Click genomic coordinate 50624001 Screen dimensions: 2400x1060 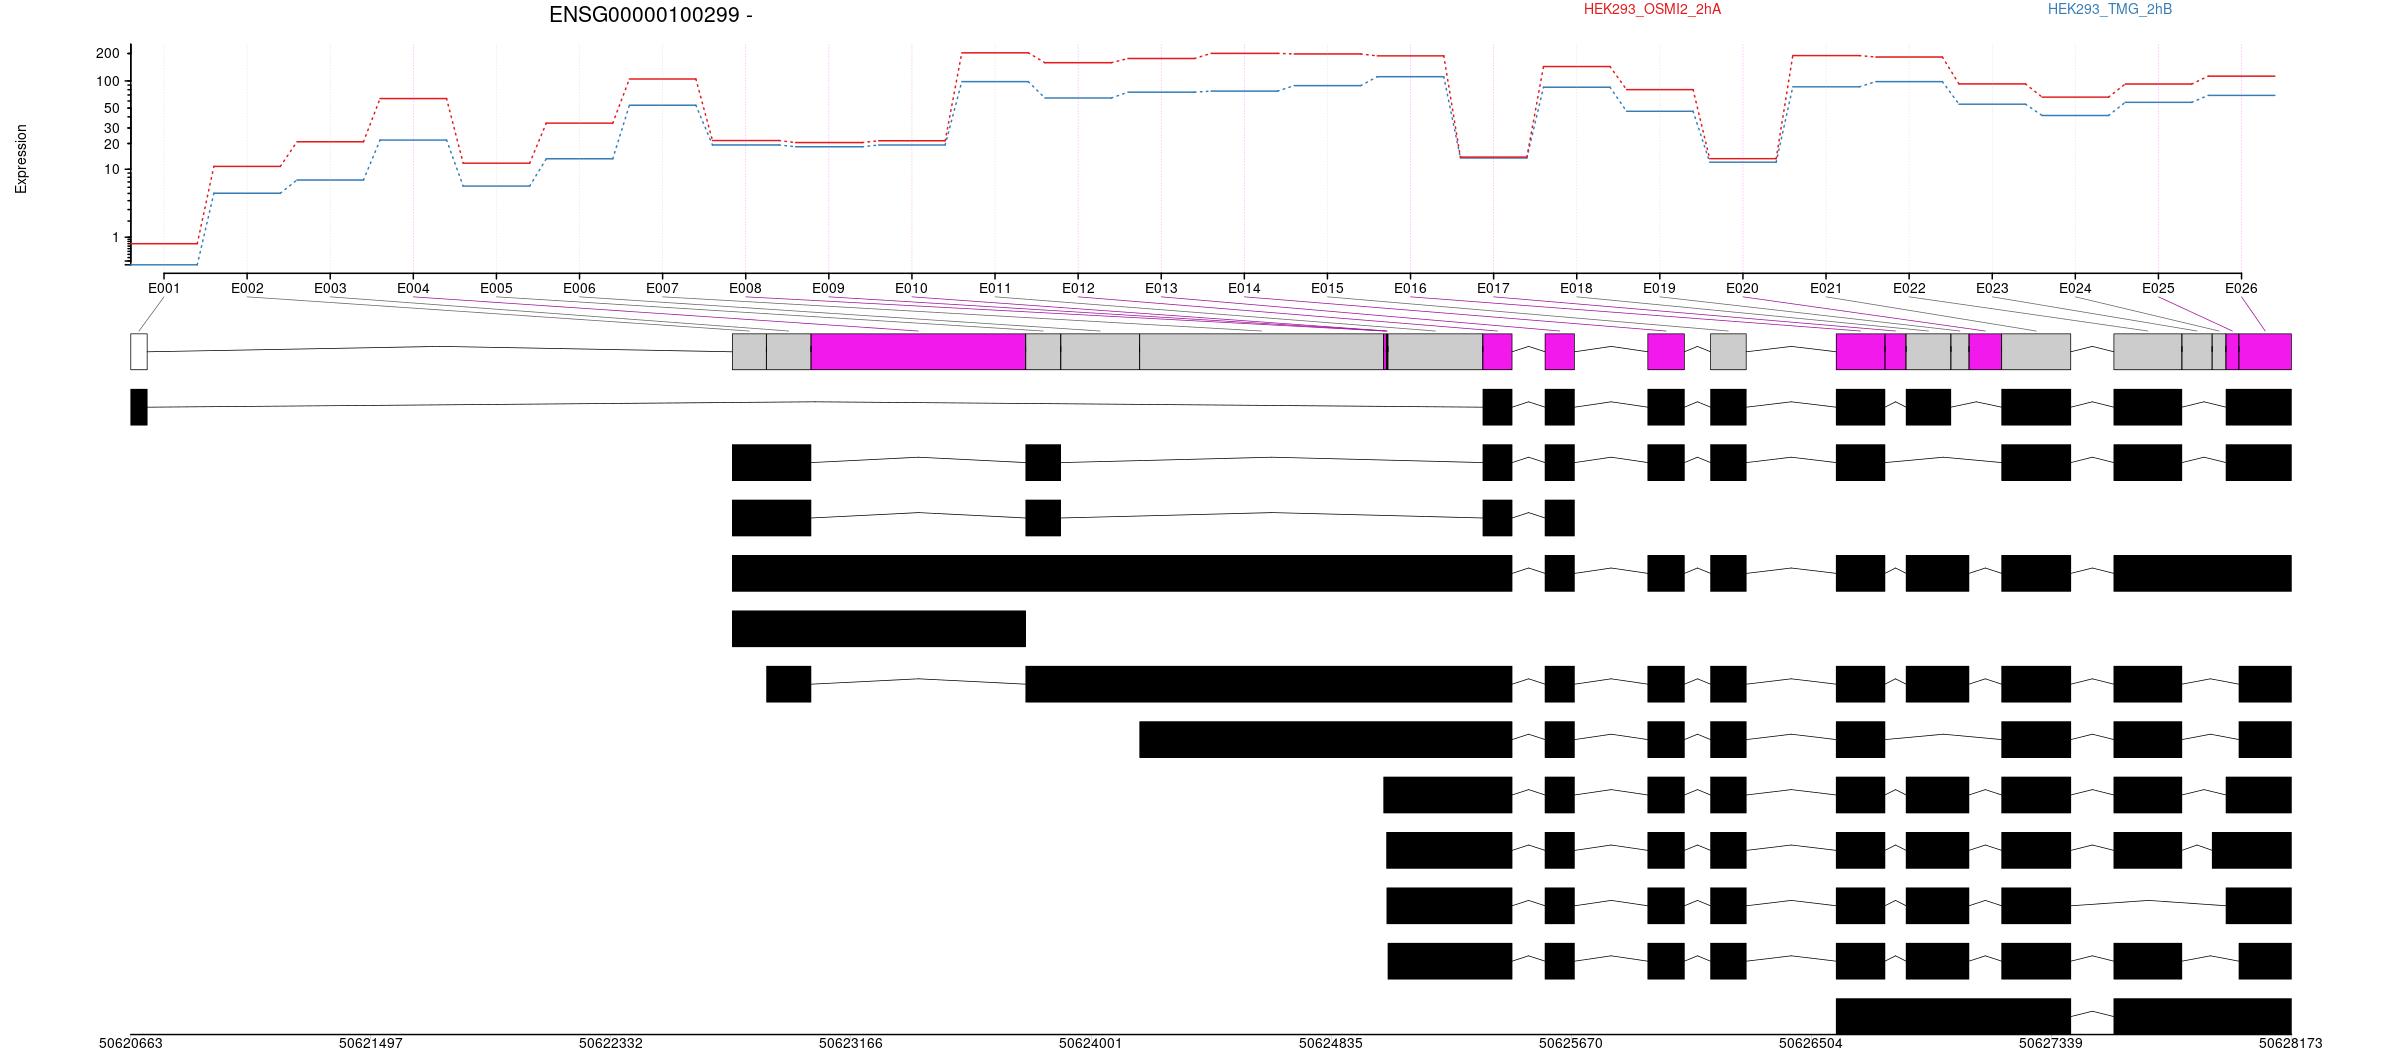pos(1091,1043)
